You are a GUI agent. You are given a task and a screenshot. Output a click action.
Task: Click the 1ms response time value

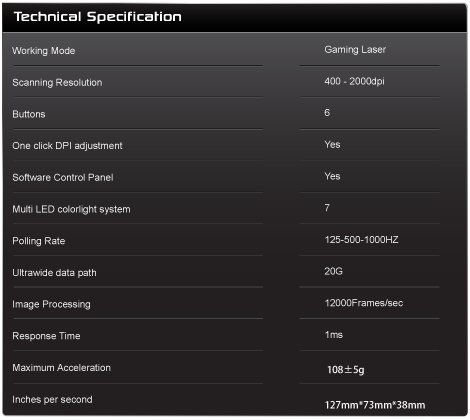(334, 335)
